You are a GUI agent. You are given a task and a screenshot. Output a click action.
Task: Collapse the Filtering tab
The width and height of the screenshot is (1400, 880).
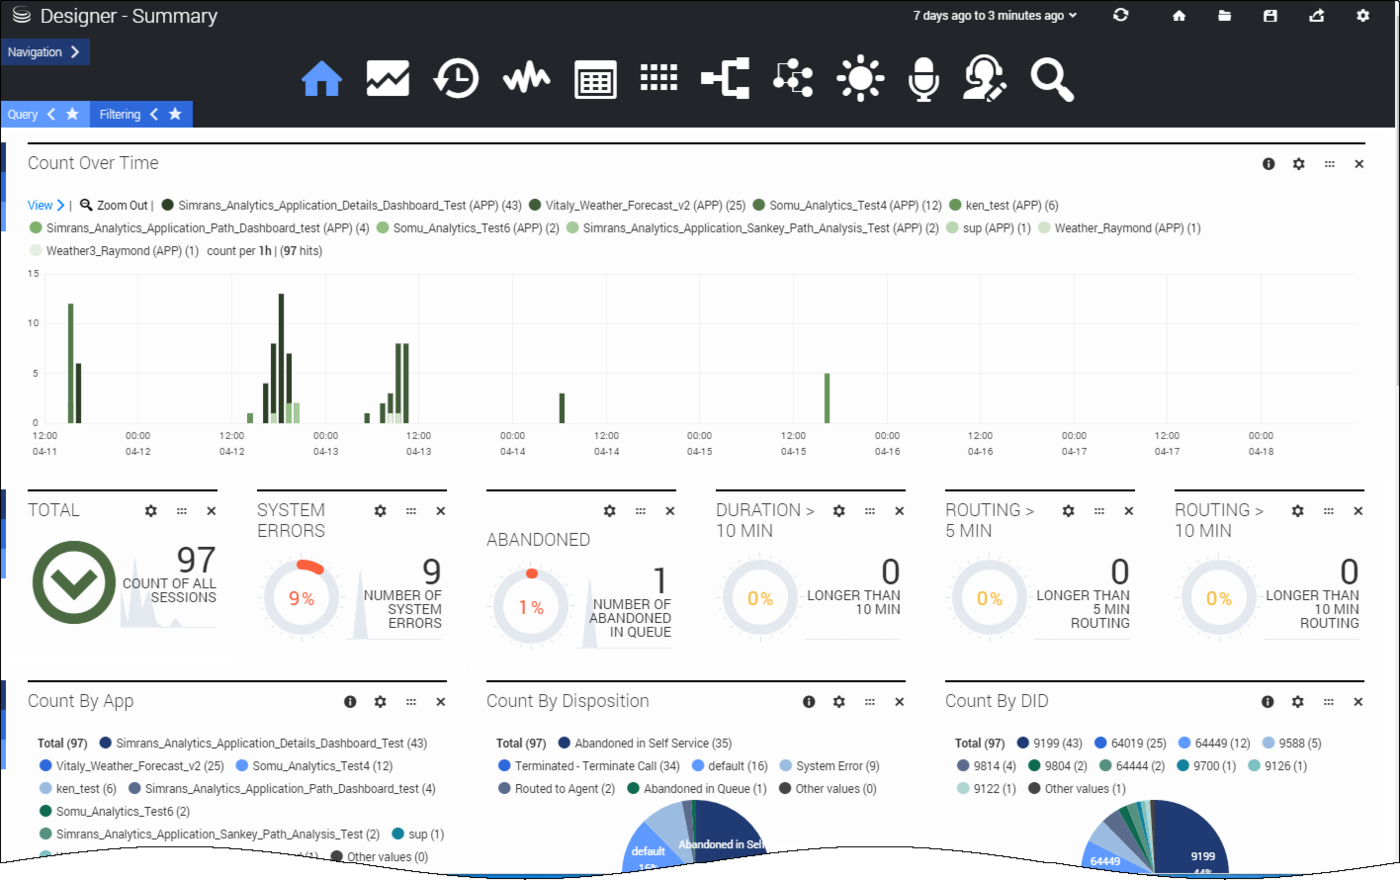point(154,114)
